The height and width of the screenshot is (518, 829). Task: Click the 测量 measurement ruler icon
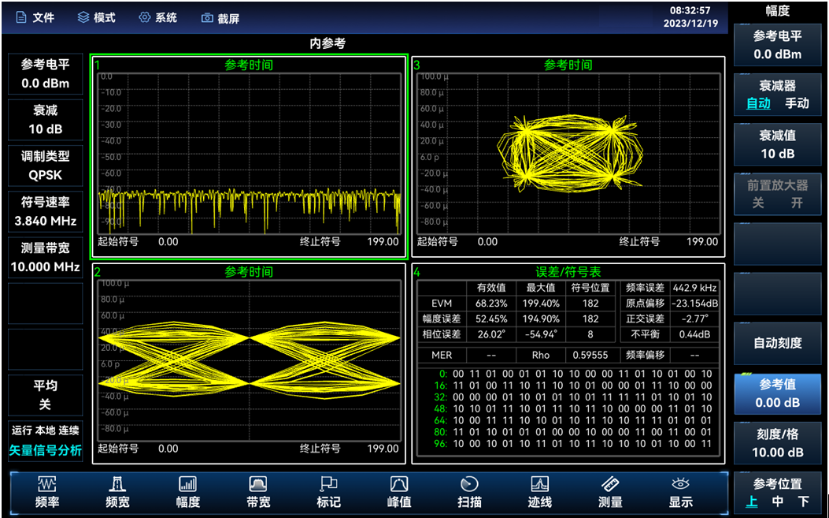[x=610, y=492]
